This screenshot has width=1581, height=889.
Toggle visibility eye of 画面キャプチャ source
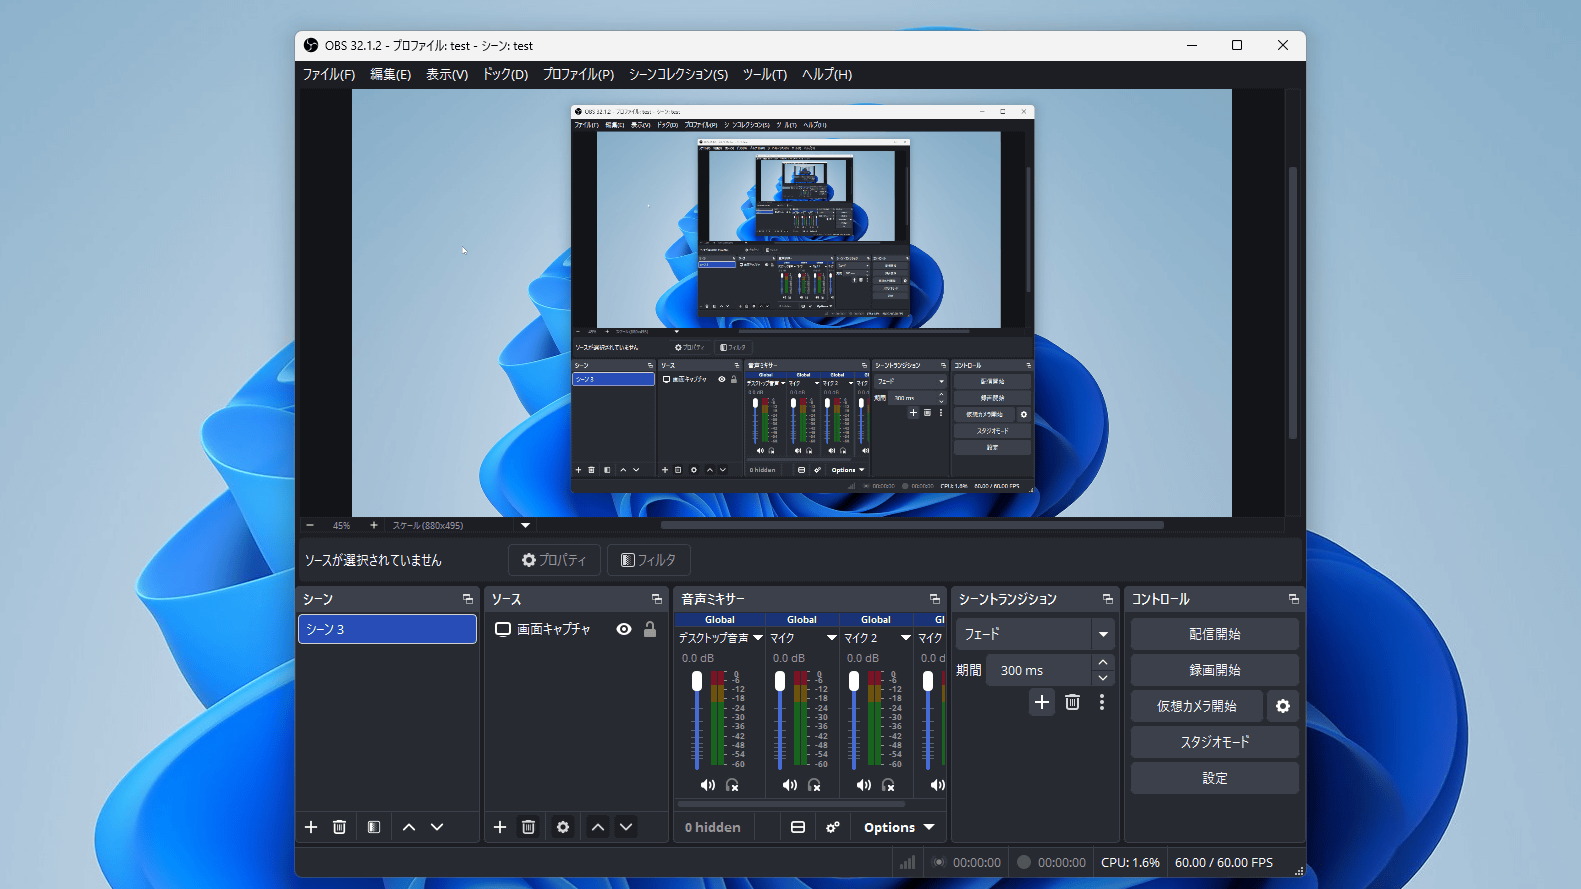click(624, 629)
